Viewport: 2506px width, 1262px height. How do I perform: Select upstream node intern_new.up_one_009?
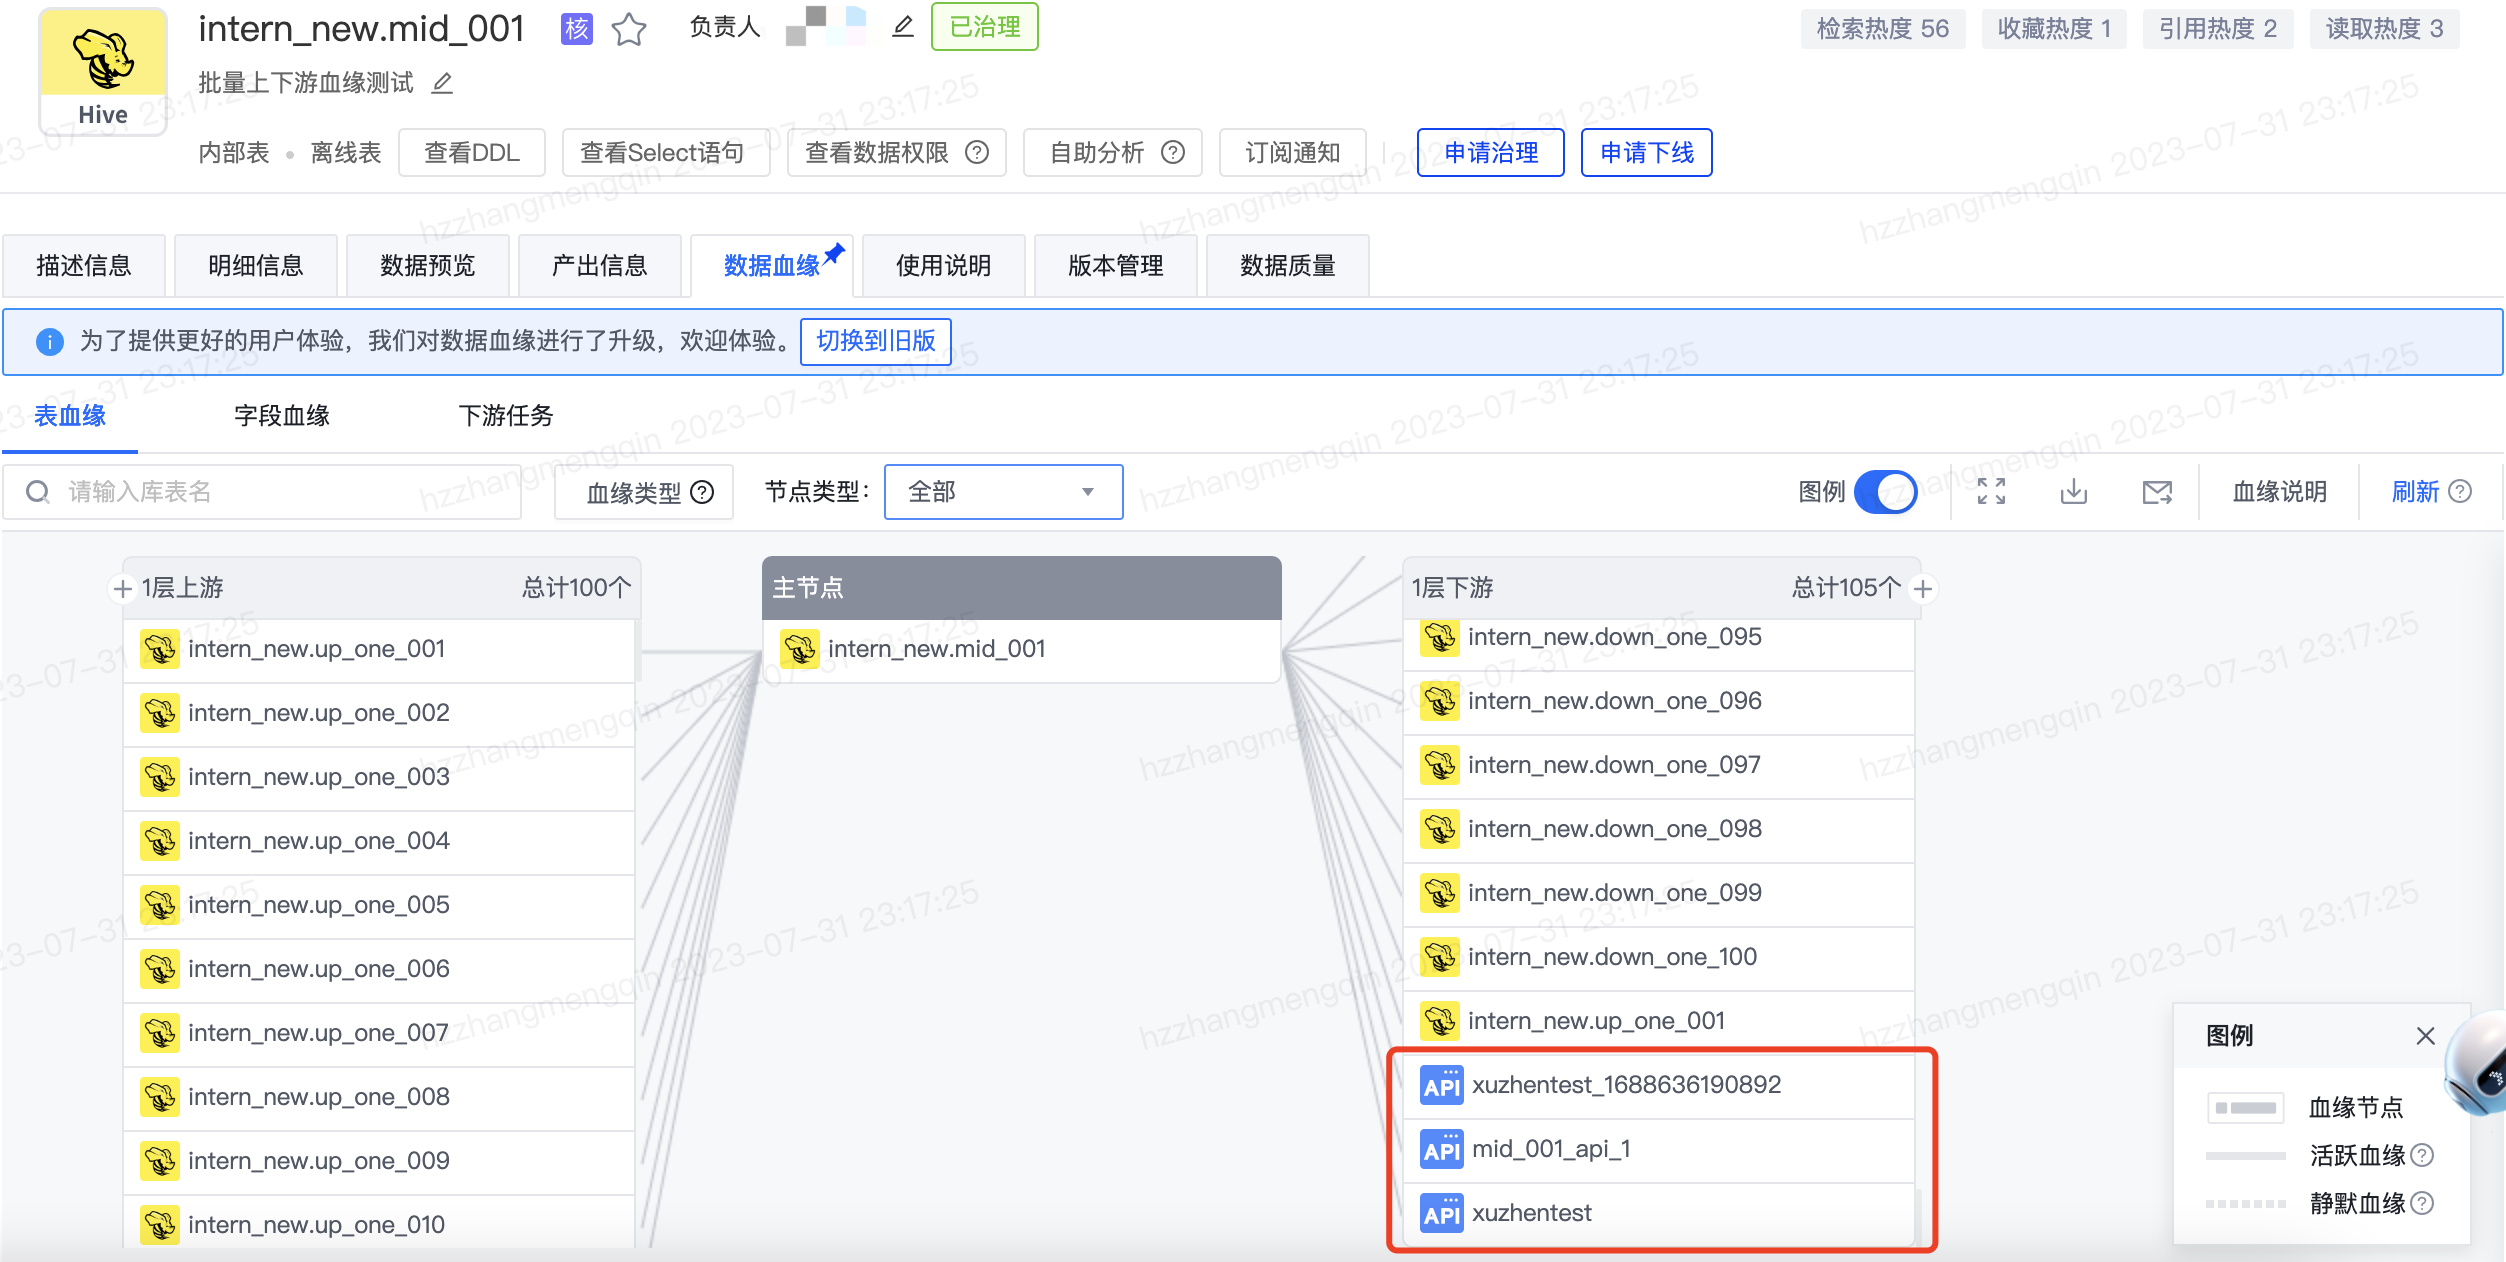380,1162
